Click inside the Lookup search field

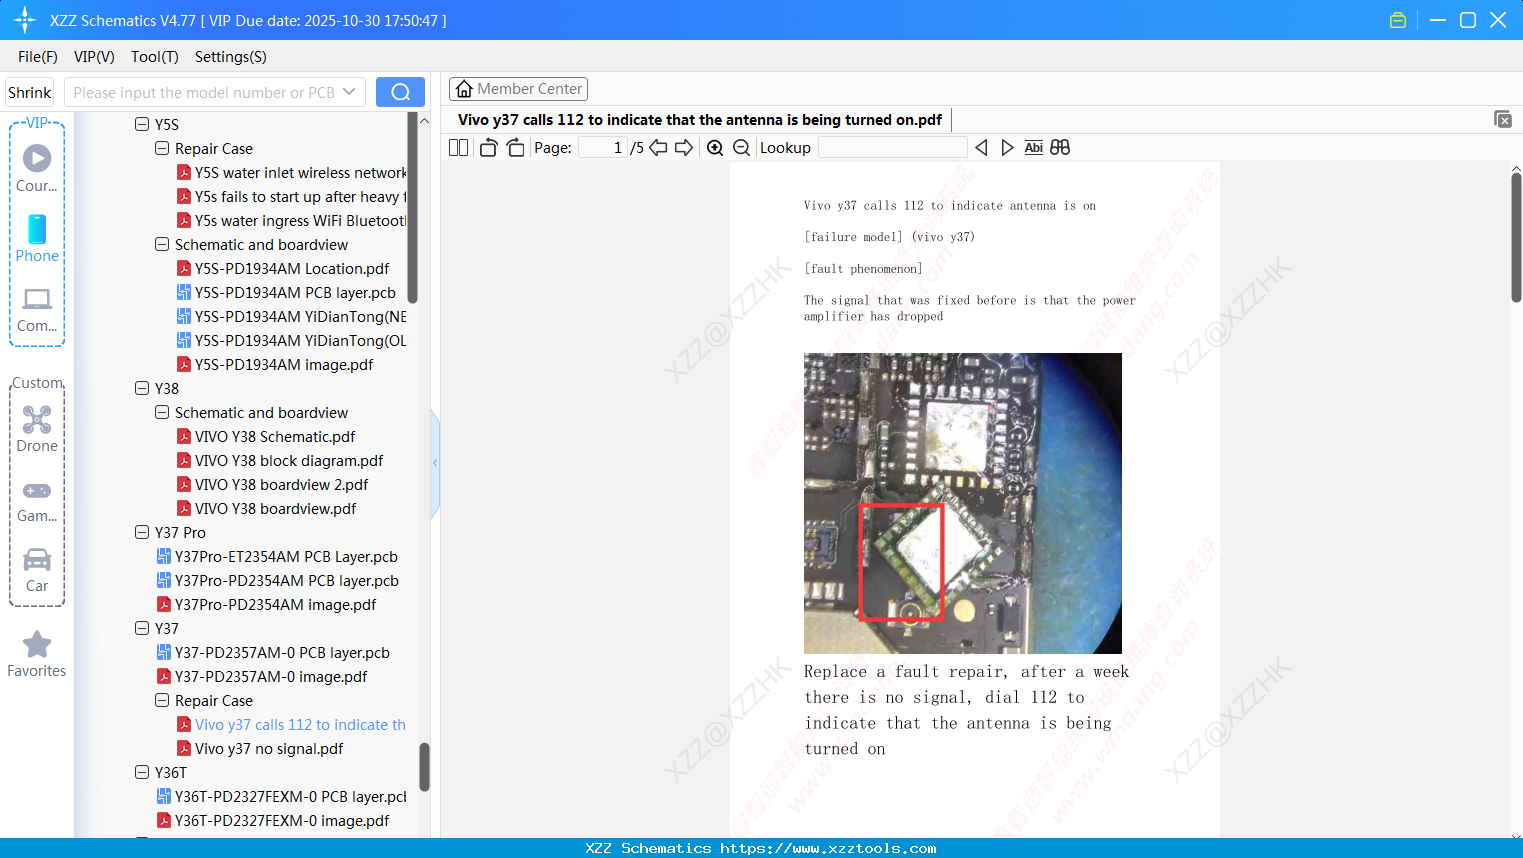click(890, 147)
